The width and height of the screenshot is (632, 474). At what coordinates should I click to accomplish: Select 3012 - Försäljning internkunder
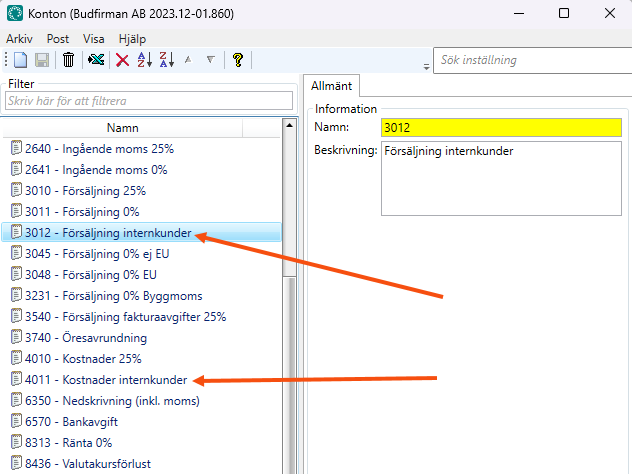point(141,233)
